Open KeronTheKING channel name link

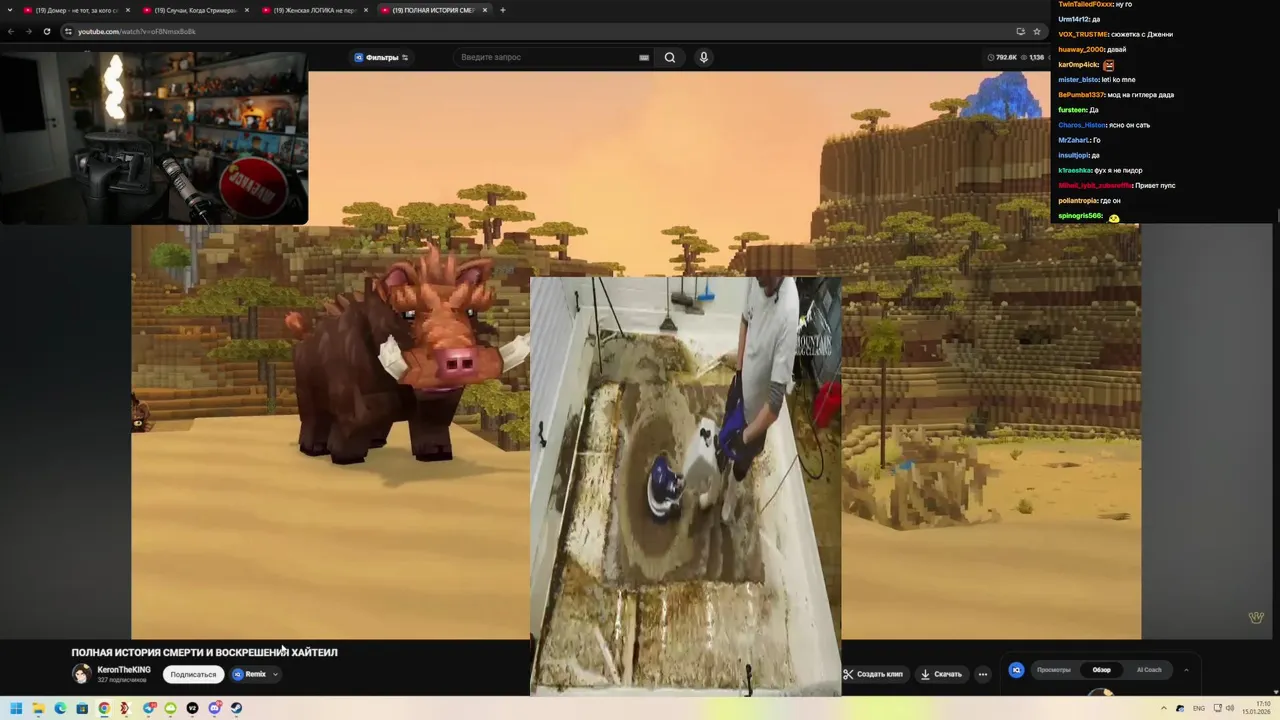point(124,670)
